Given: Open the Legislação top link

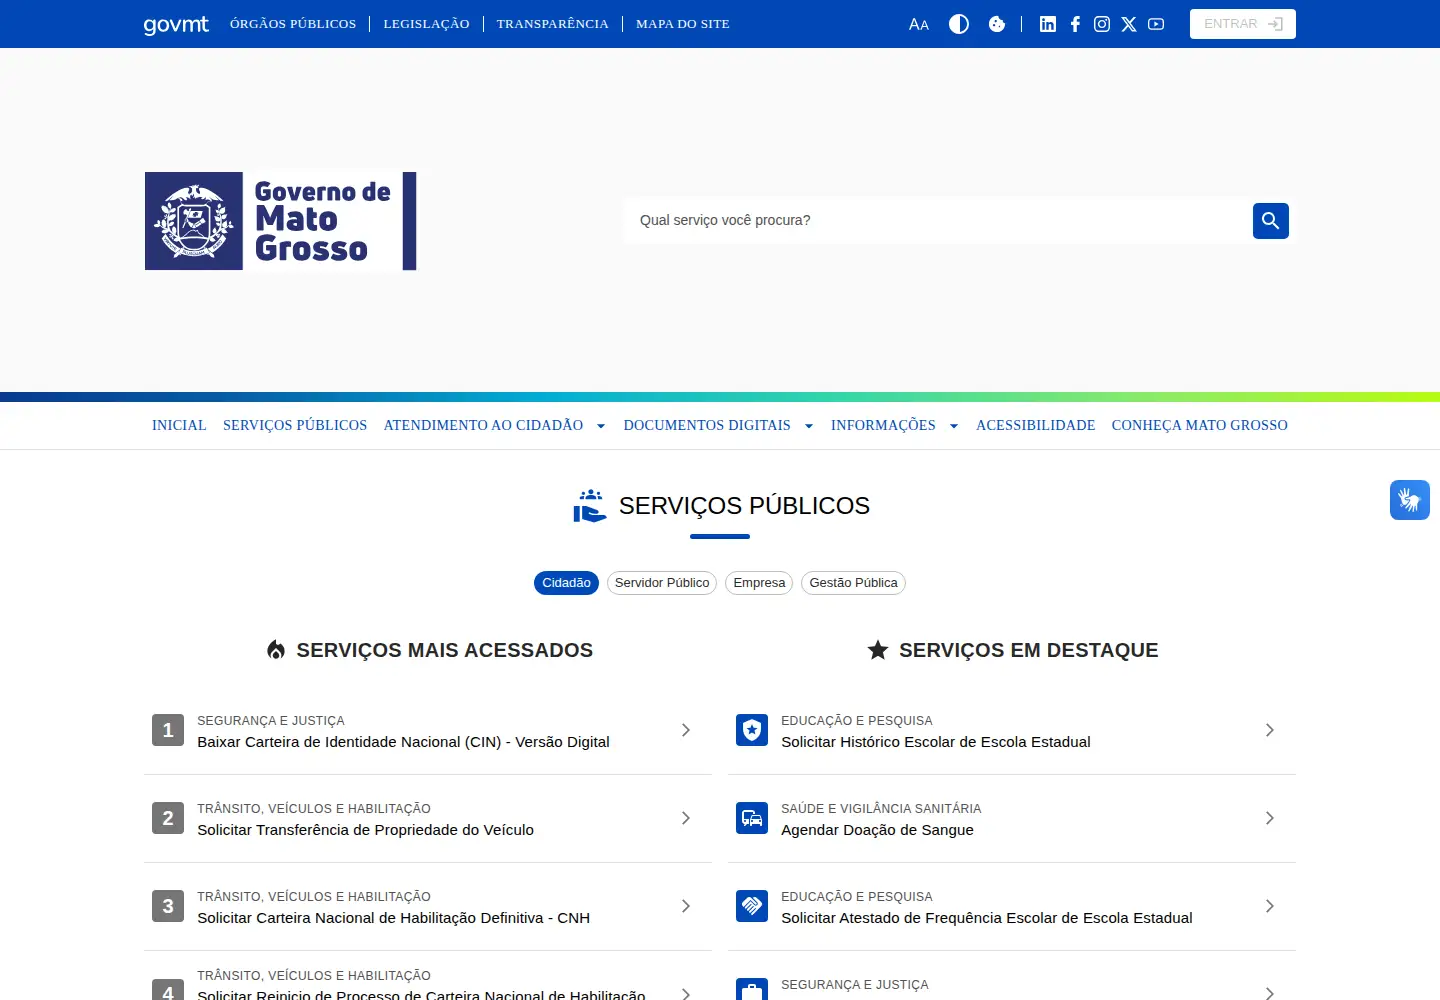Looking at the screenshot, I should point(426,24).
